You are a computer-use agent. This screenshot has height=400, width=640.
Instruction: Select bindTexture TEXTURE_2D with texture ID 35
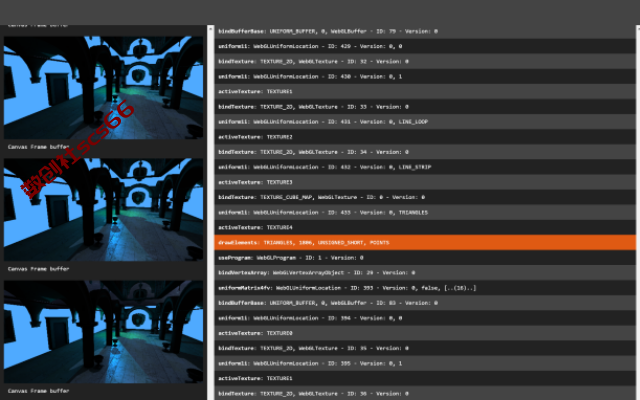click(x=425, y=348)
